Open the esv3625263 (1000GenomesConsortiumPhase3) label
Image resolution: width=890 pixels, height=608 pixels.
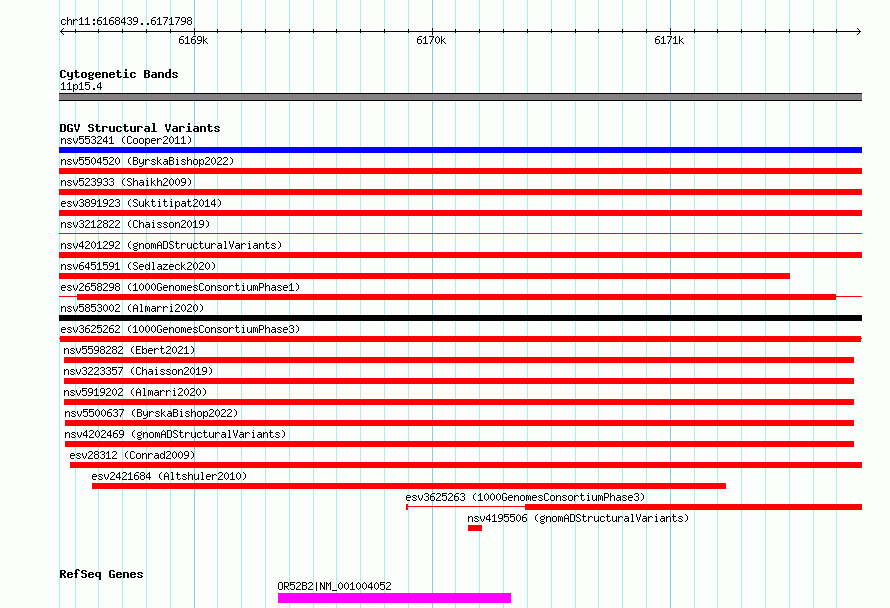[524, 497]
